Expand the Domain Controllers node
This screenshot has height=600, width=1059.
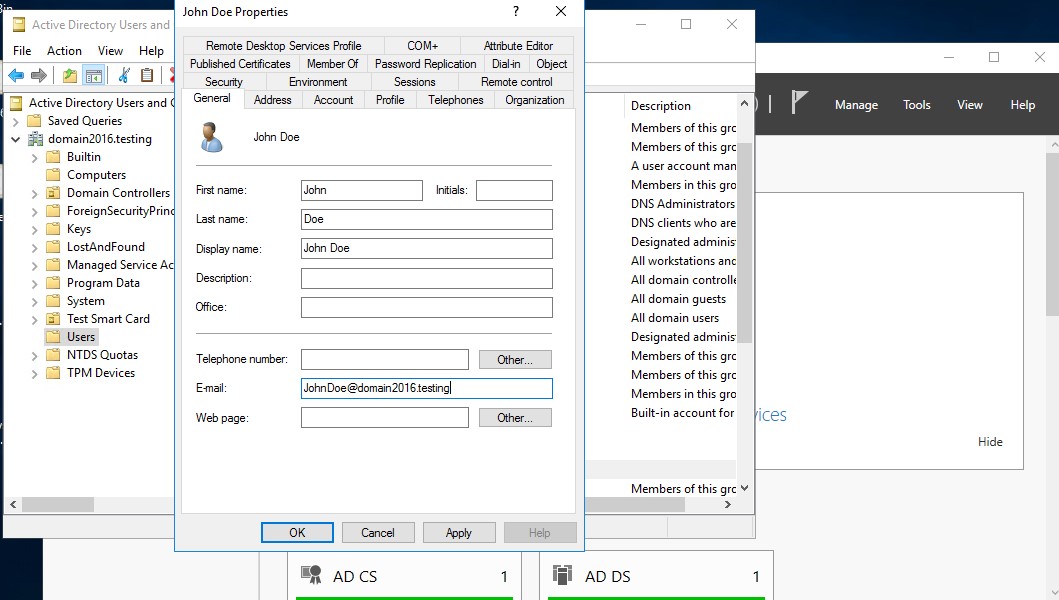[x=34, y=194]
